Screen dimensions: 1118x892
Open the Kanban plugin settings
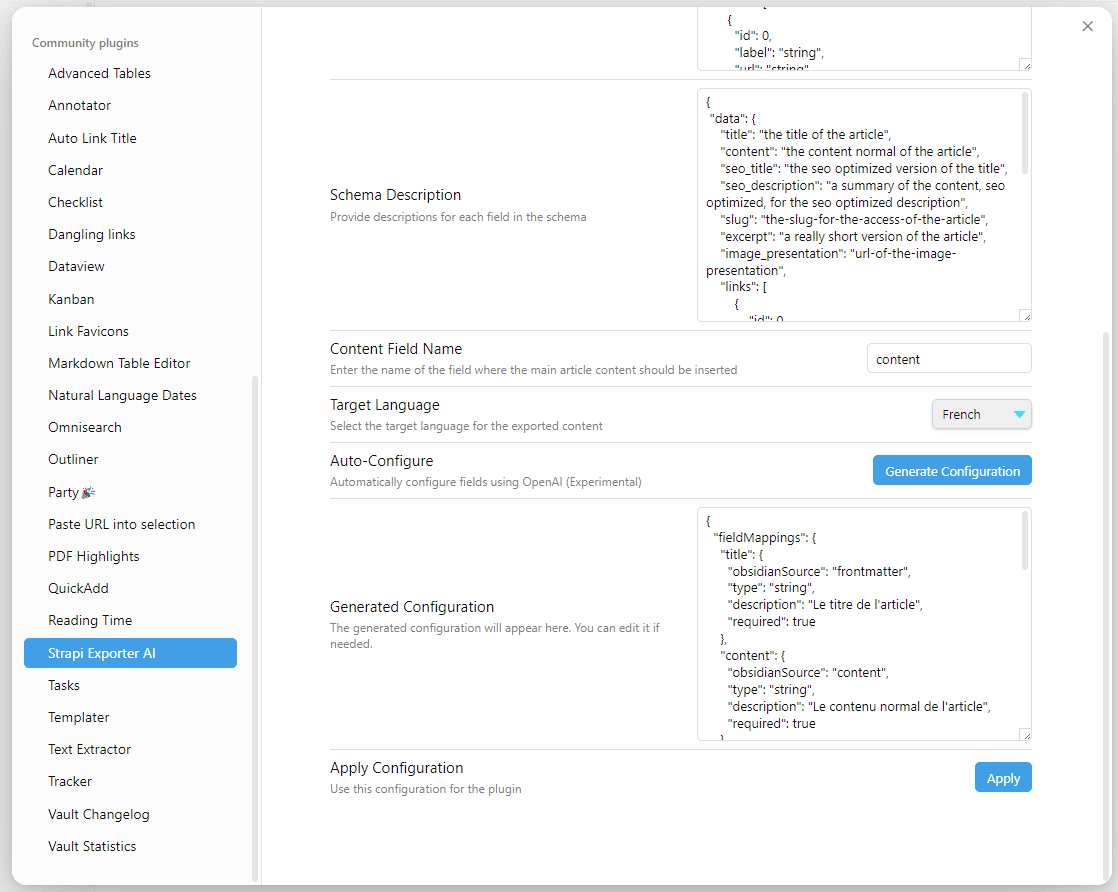[69, 299]
